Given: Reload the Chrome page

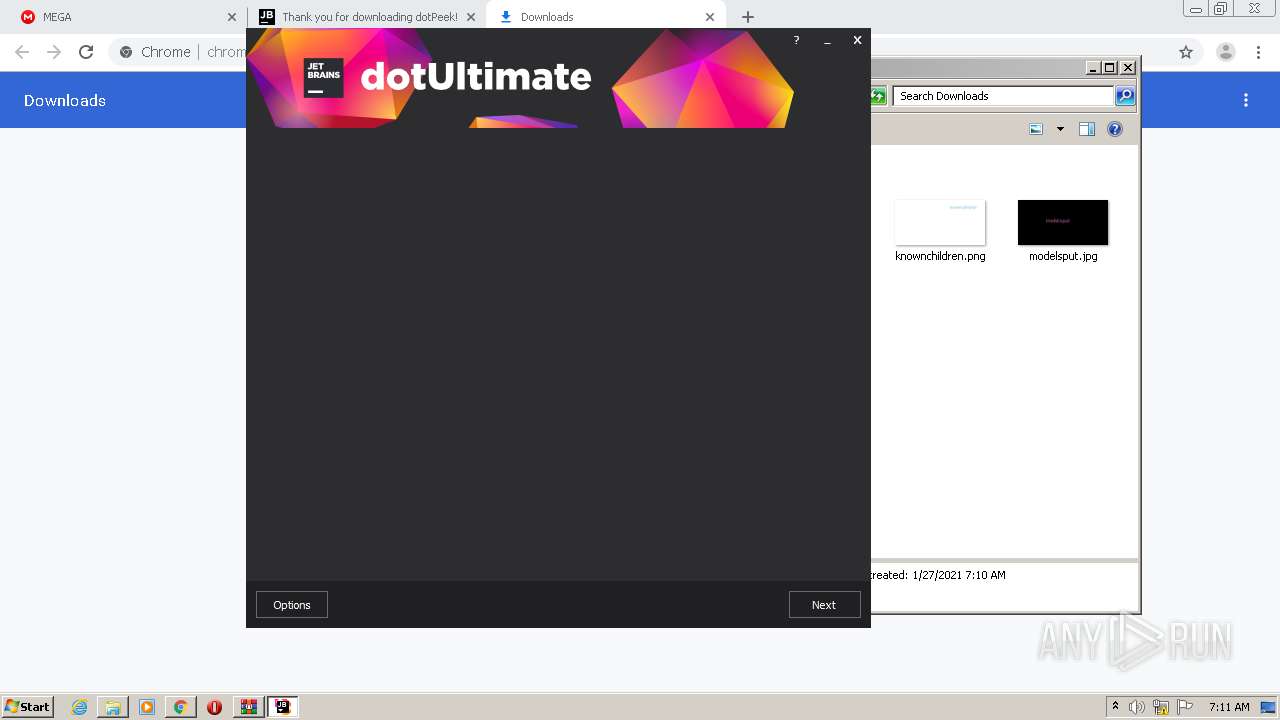Looking at the screenshot, I should (86, 52).
